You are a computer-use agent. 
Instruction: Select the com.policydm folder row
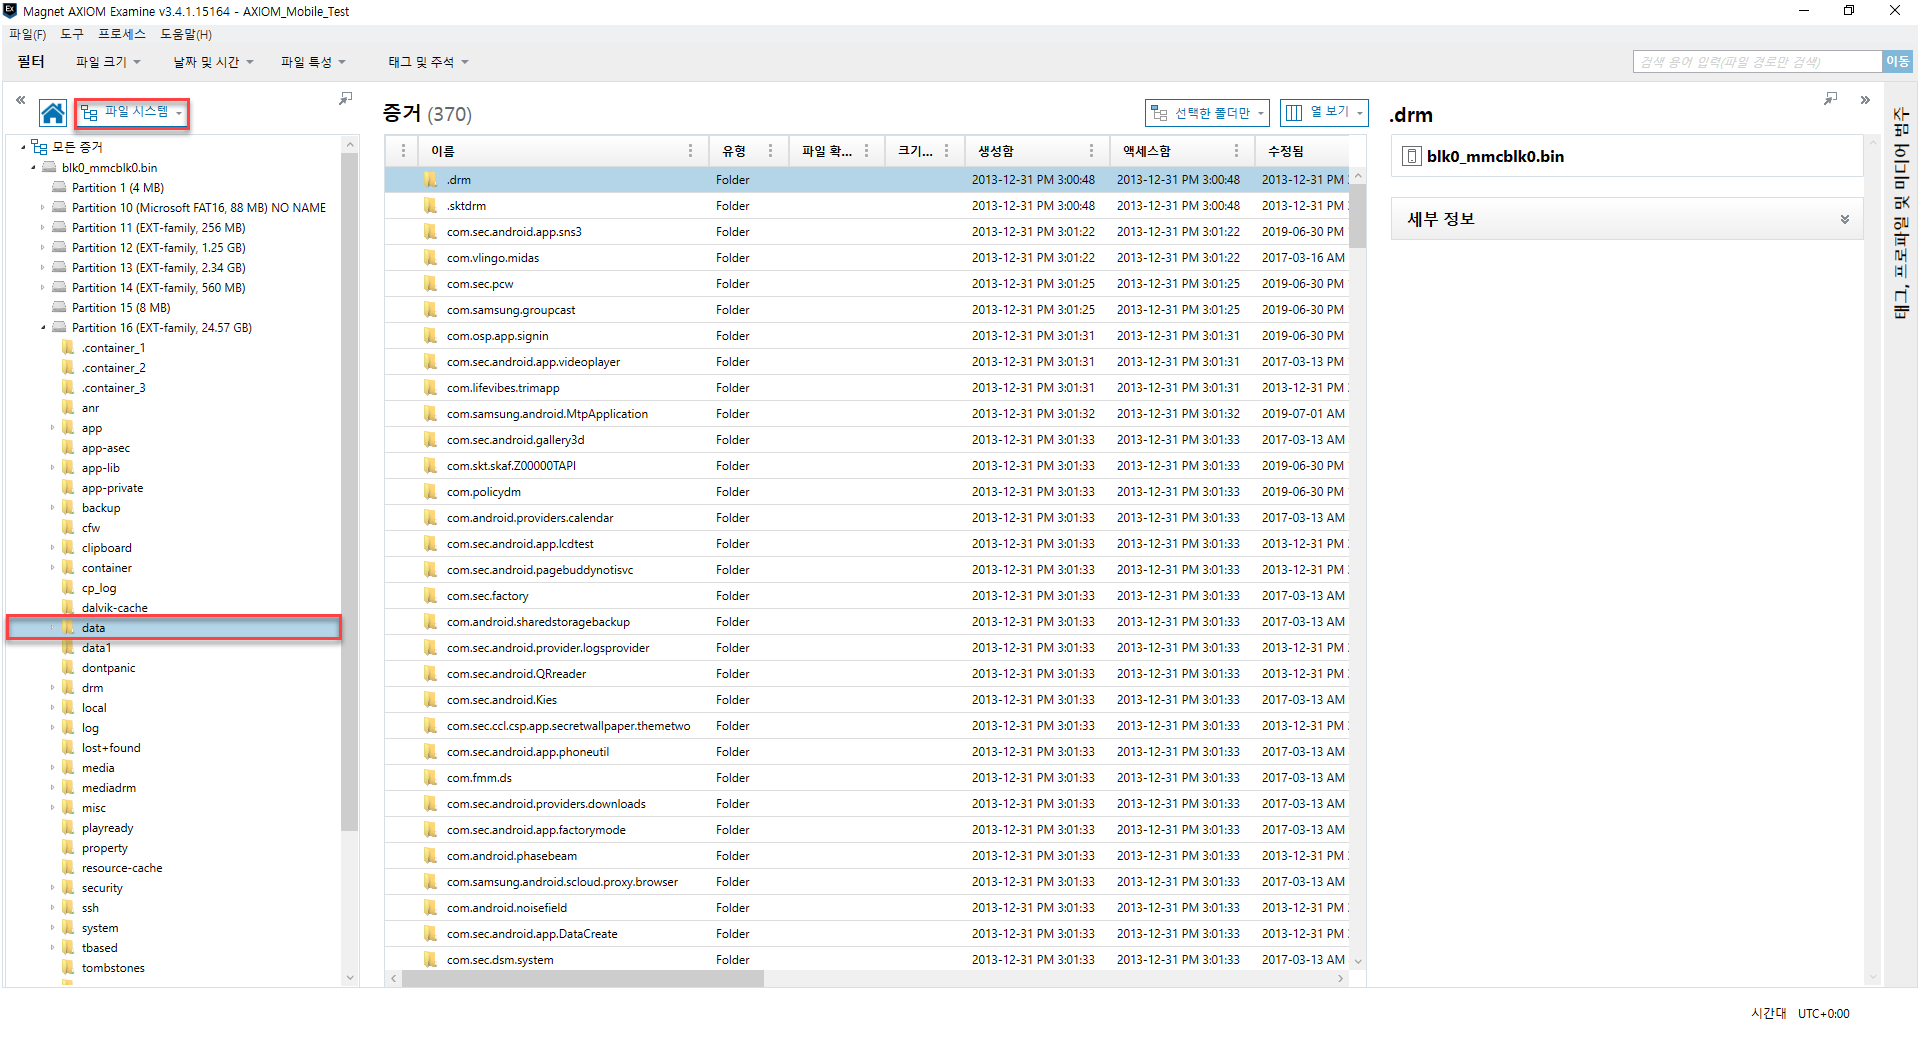coord(867,492)
